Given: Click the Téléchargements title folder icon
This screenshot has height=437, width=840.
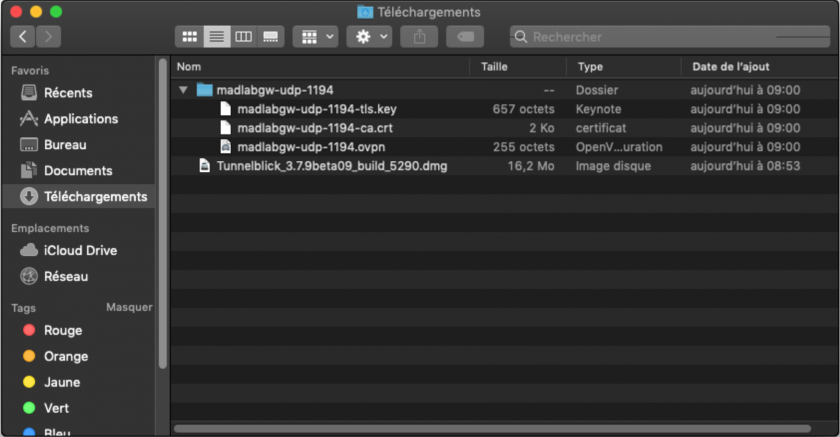Looking at the screenshot, I should [x=365, y=12].
